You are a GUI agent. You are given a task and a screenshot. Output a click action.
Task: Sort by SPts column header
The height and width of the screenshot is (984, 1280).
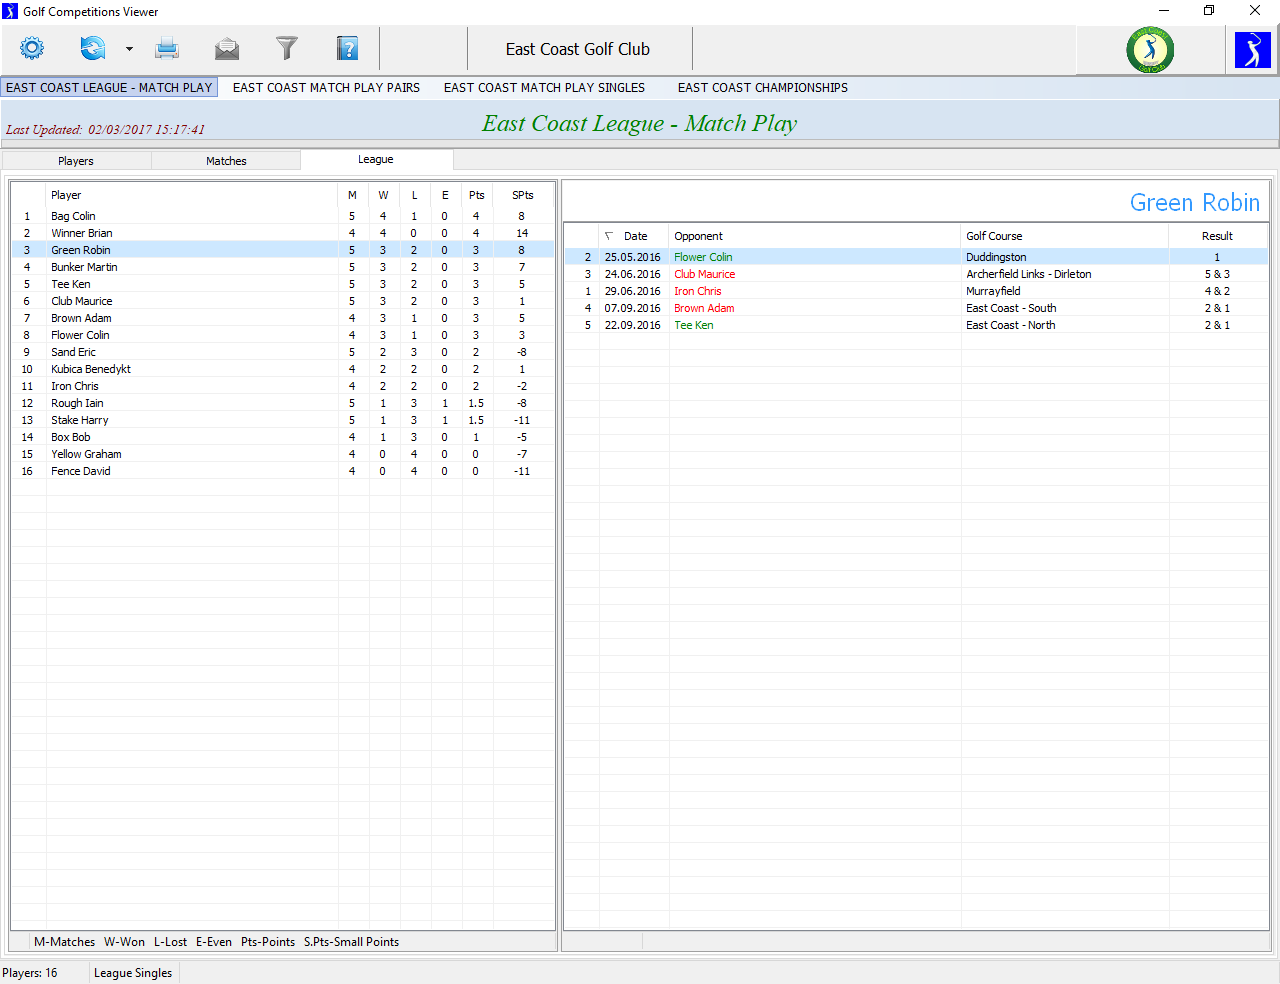tap(522, 195)
